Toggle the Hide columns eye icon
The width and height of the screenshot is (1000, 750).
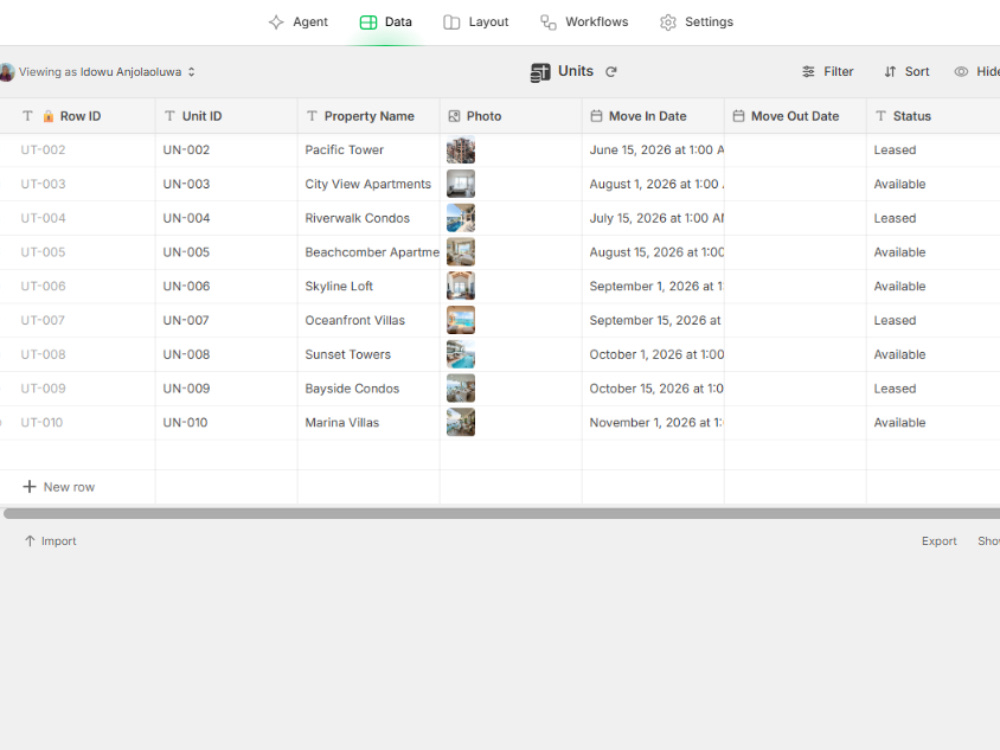pos(961,71)
